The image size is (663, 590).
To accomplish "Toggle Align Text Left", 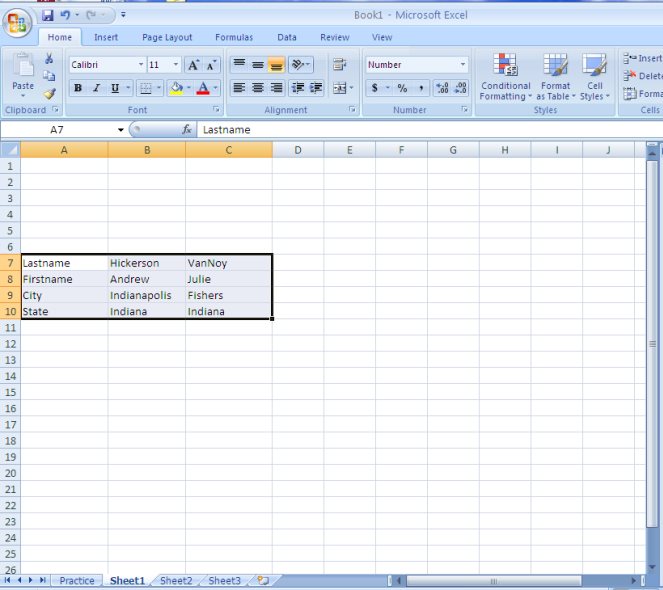I will pos(239,88).
